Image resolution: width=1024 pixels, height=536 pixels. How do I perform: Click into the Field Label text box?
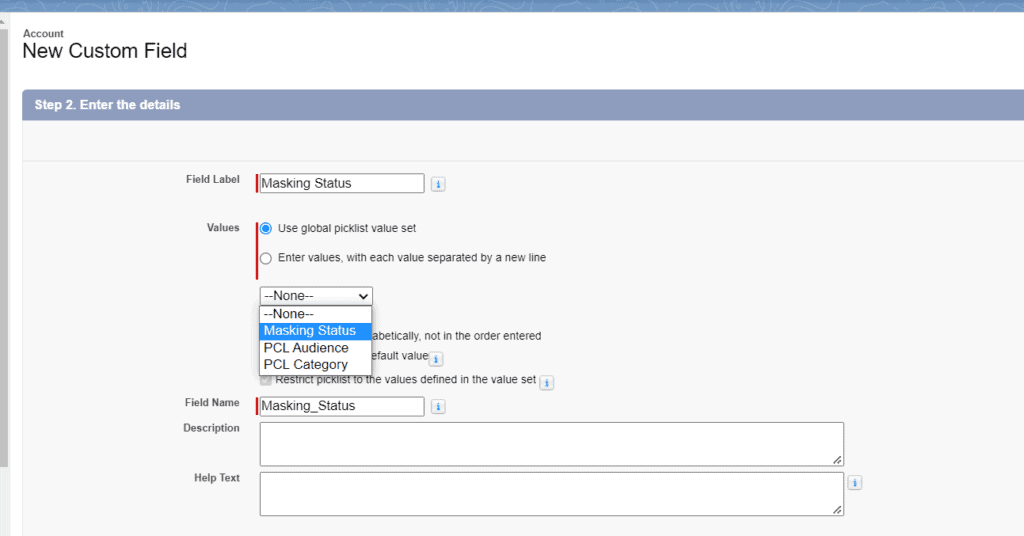coord(341,184)
